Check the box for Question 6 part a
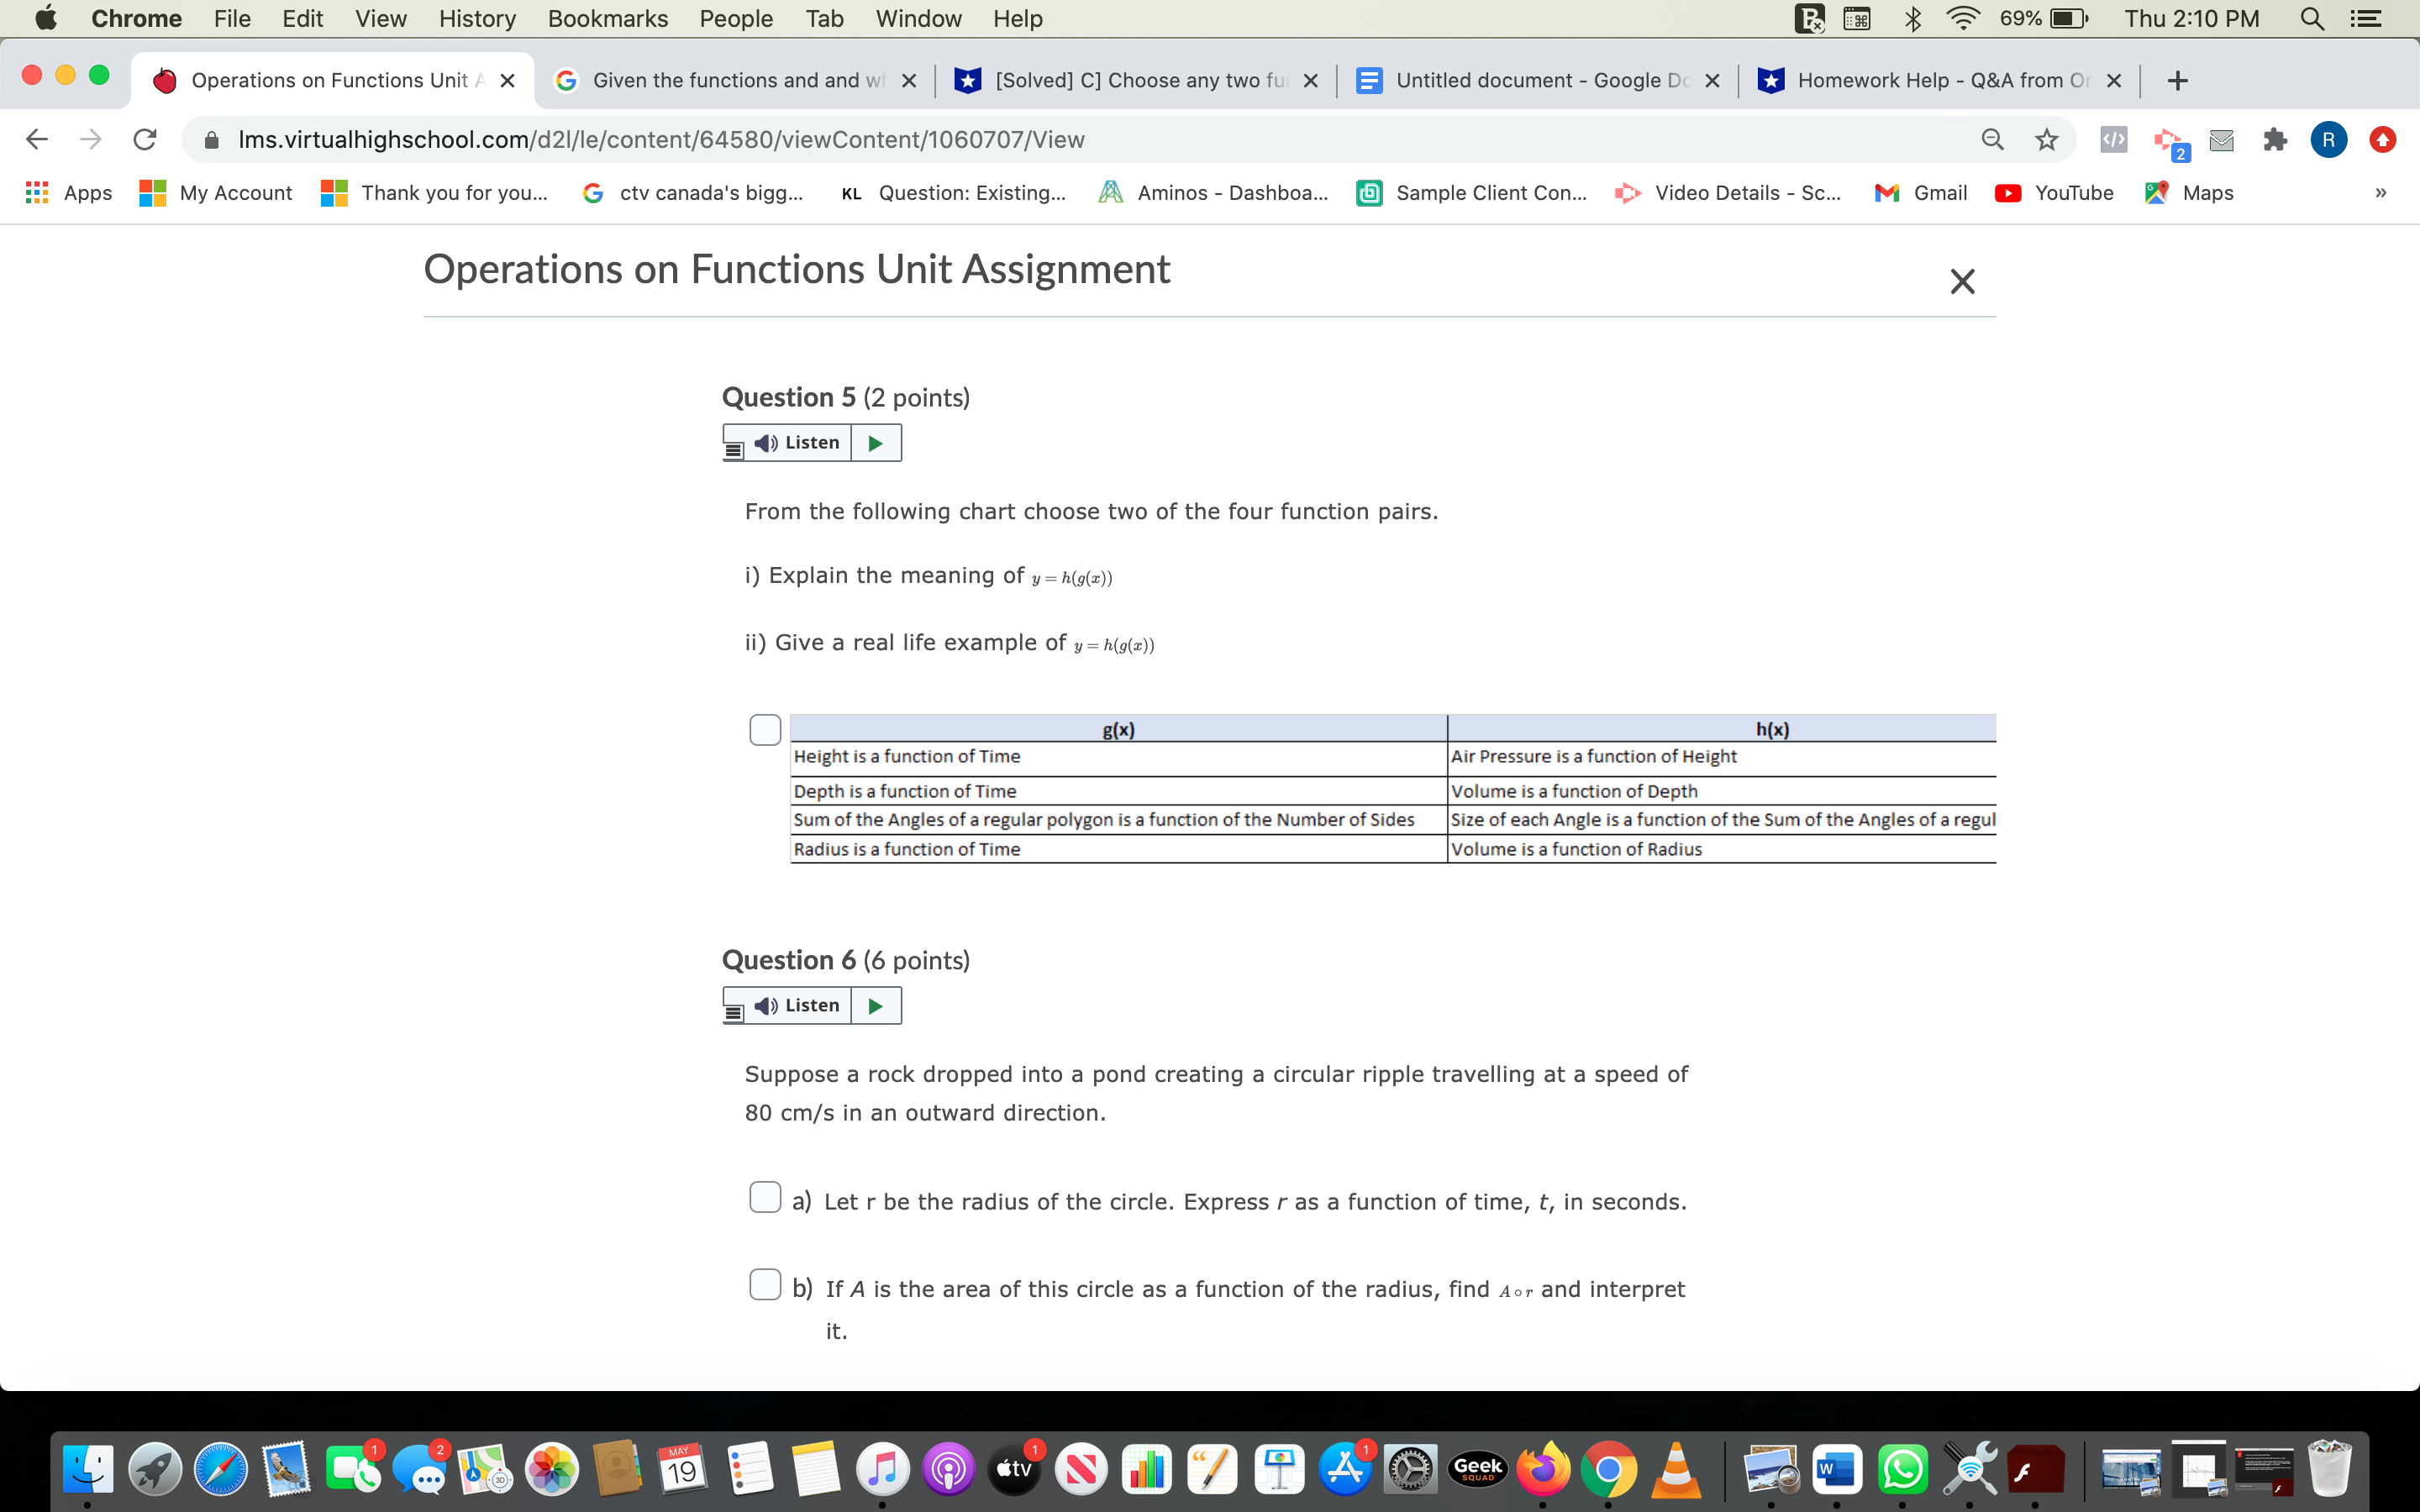This screenshot has width=2420, height=1512. point(765,1195)
